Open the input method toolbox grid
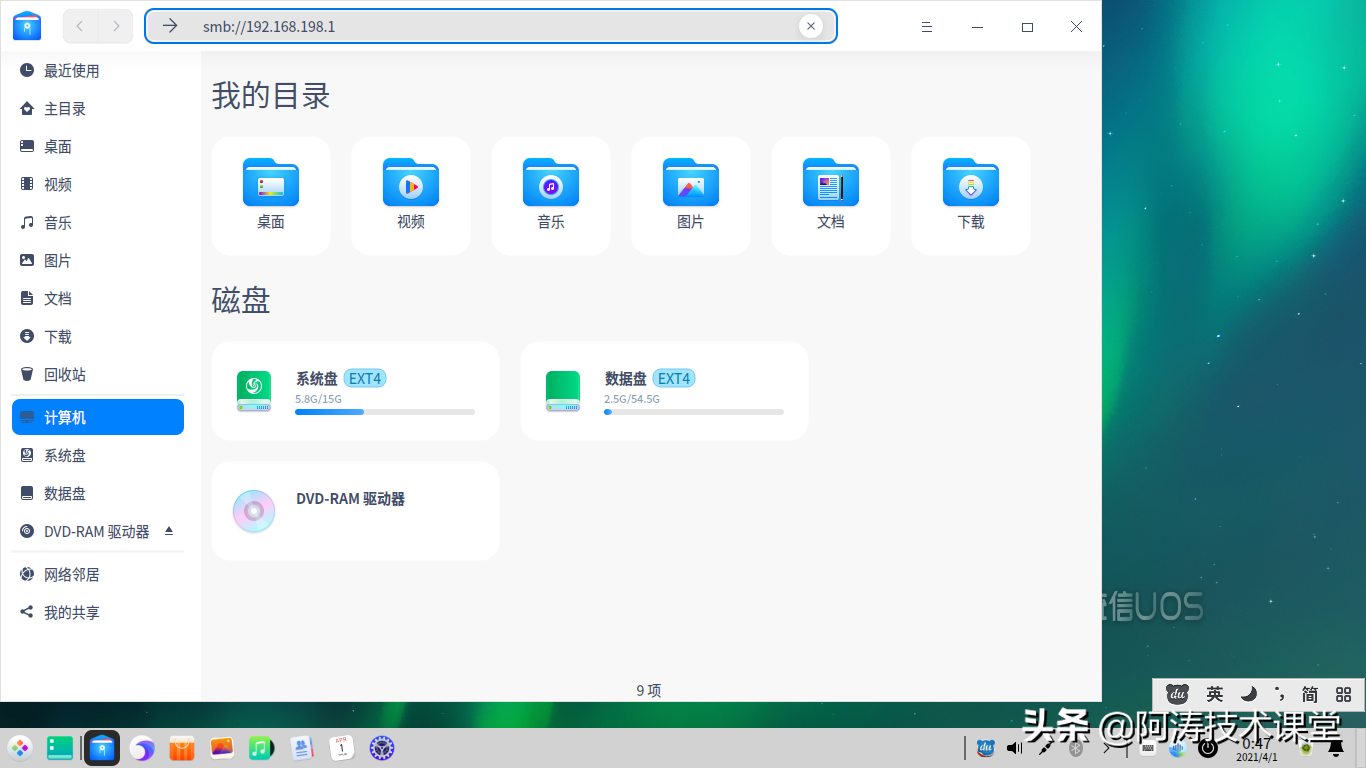1366x768 pixels. click(x=1343, y=694)
